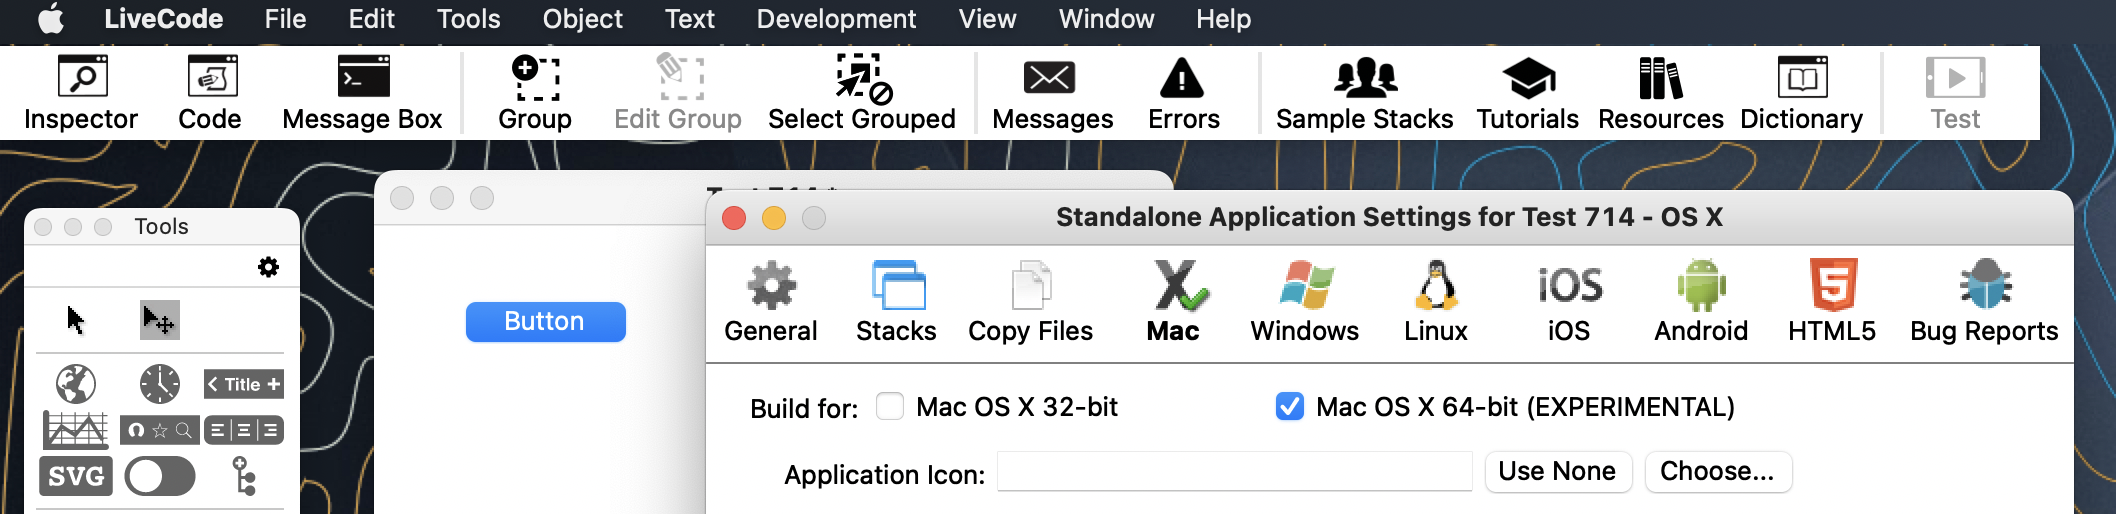This screenshot has width=2116, height=514.
Task: Click the Application Icon path field
Action: coord(1234,471)
